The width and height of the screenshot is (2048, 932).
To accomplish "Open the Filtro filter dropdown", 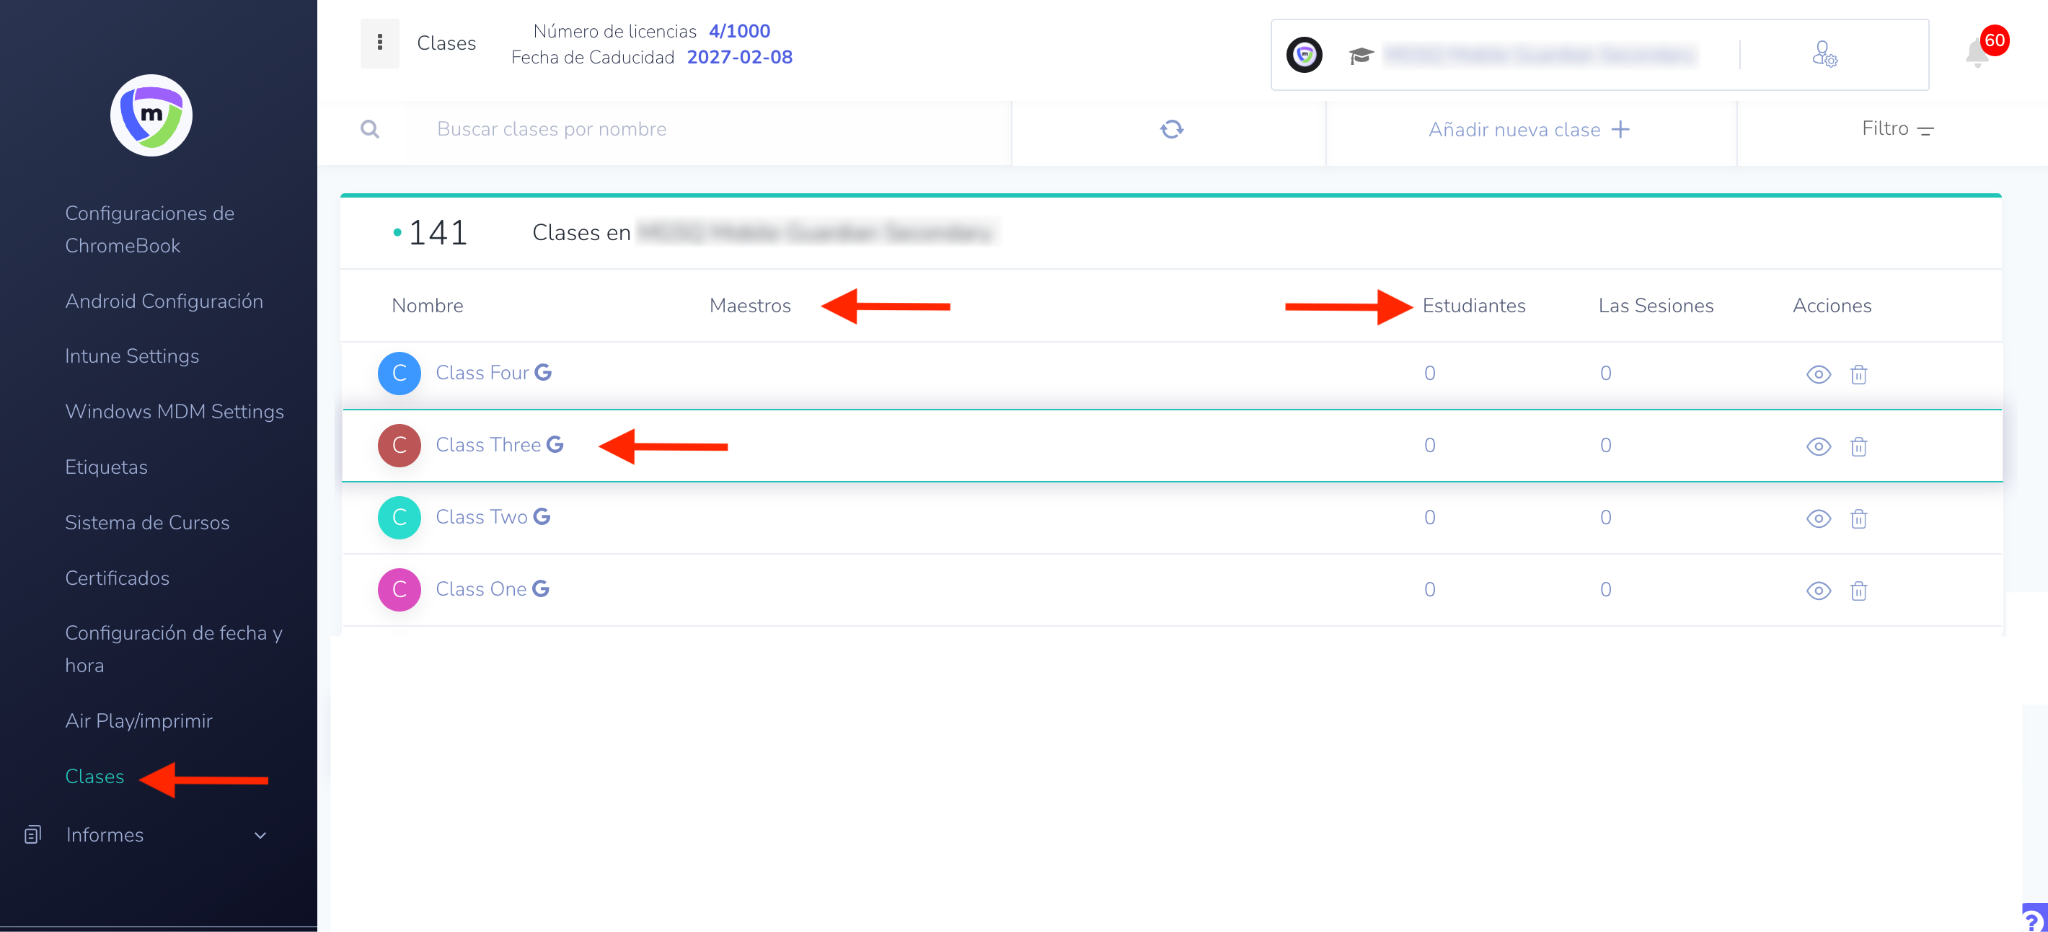I will coord(1897,129).
